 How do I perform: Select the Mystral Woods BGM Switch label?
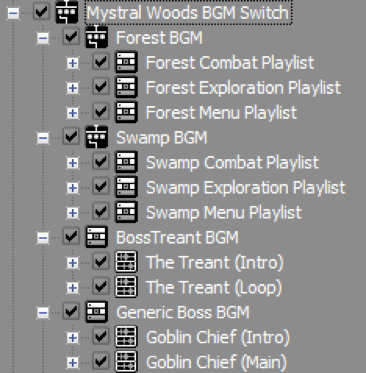pyautogui.click(x=188, y=12)
